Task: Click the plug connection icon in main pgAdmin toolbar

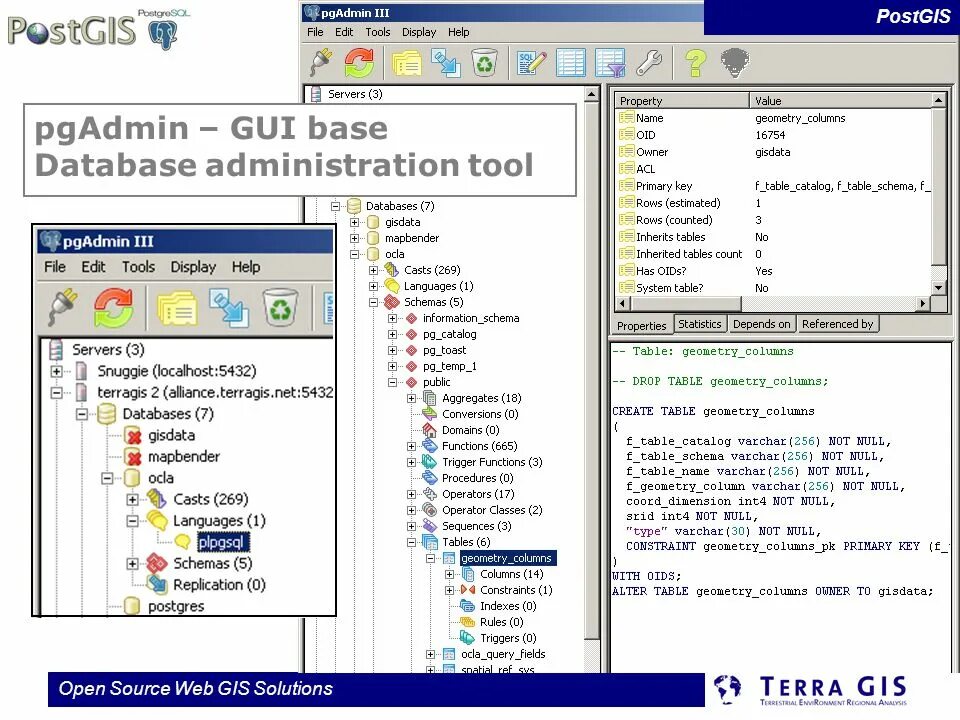Action: [x=321, y=61]
